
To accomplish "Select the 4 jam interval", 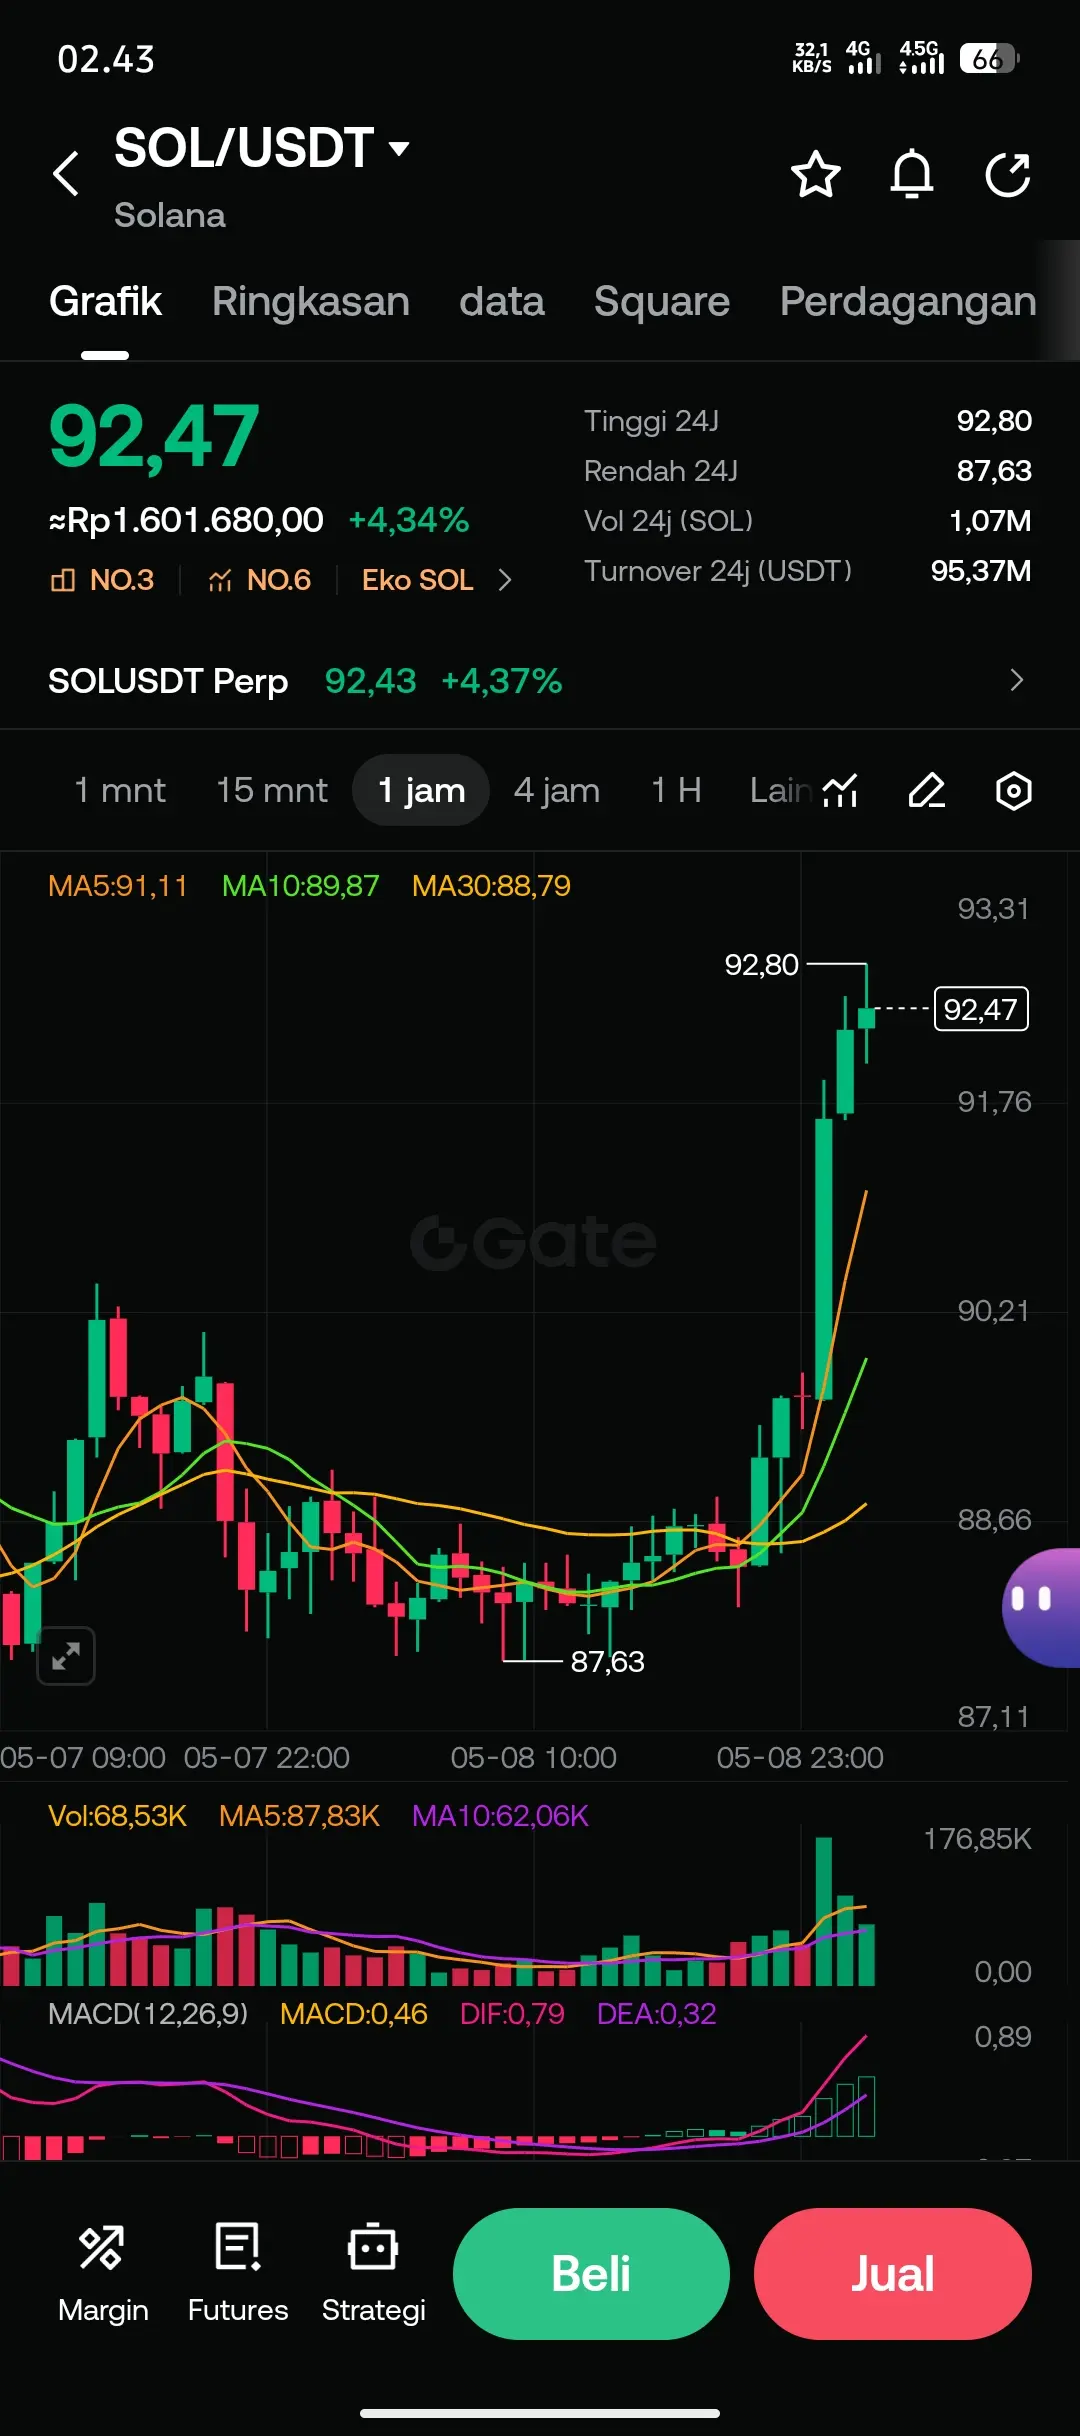I will (557, 790).
